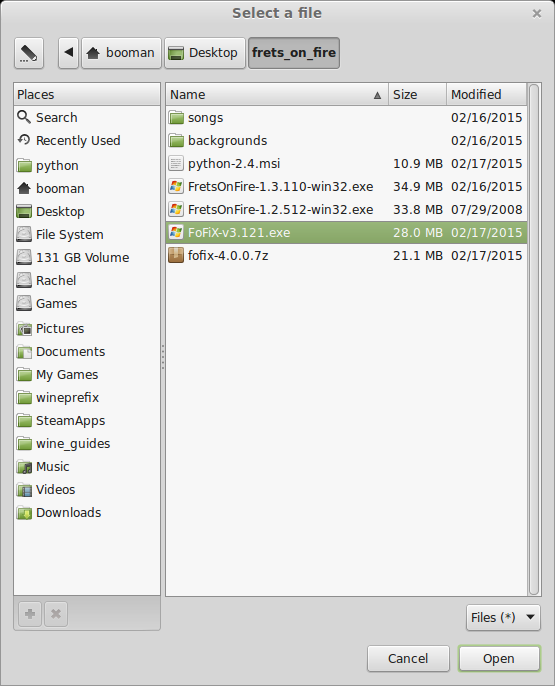Open the wine_guides folder icon

pos(24,443)
